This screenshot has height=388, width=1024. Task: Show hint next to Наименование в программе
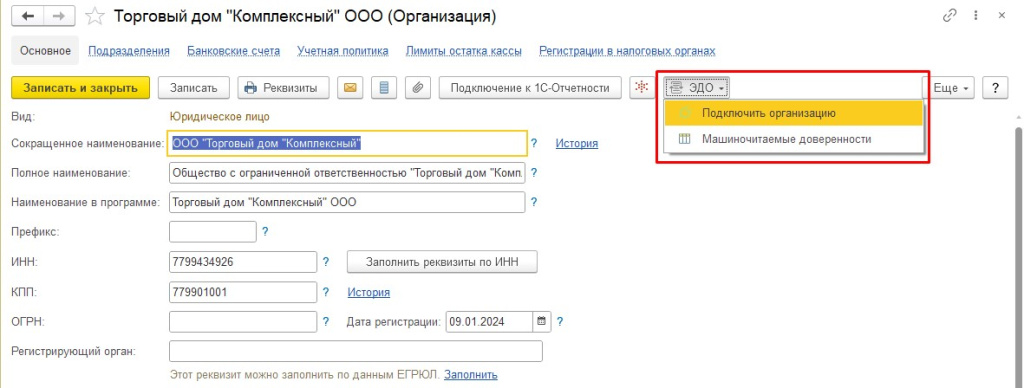tap(534, 202)
